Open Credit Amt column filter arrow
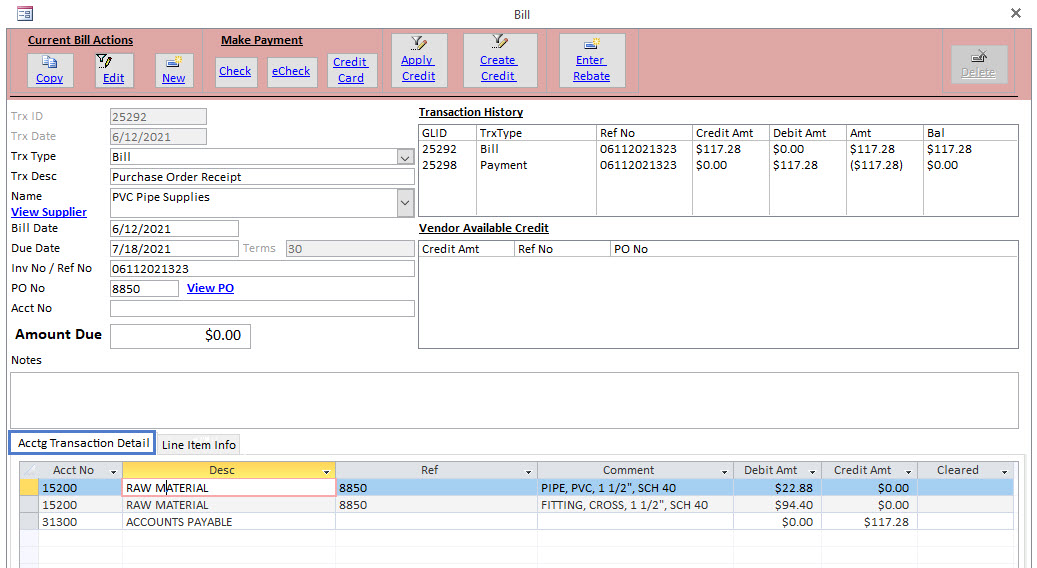 coord(908,471)
